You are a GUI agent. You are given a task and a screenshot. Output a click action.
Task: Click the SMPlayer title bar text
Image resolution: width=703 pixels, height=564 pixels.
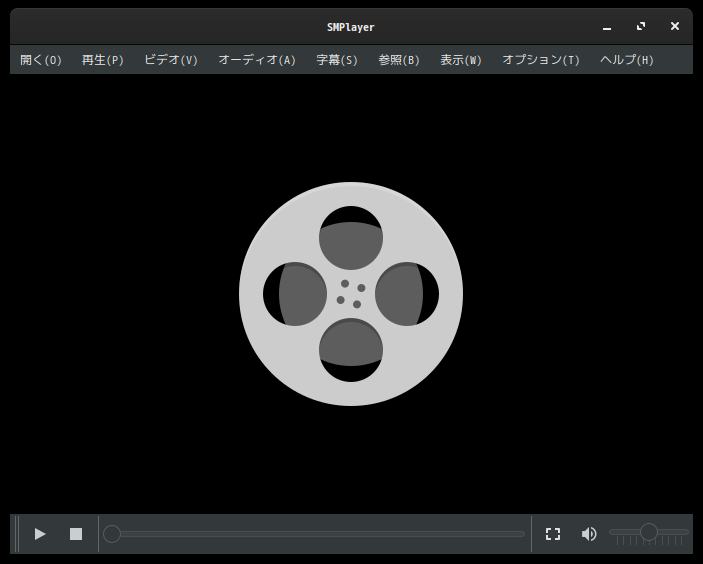[351, 27]
